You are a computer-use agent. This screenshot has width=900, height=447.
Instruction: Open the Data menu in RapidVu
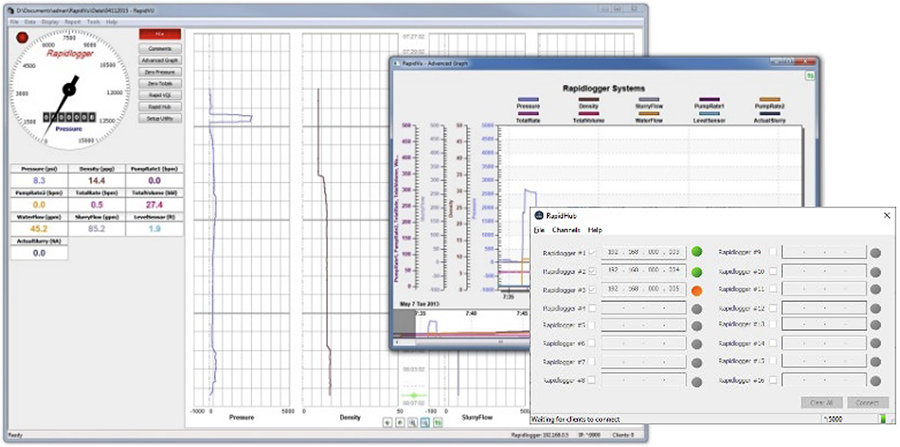tap(30, 21)
